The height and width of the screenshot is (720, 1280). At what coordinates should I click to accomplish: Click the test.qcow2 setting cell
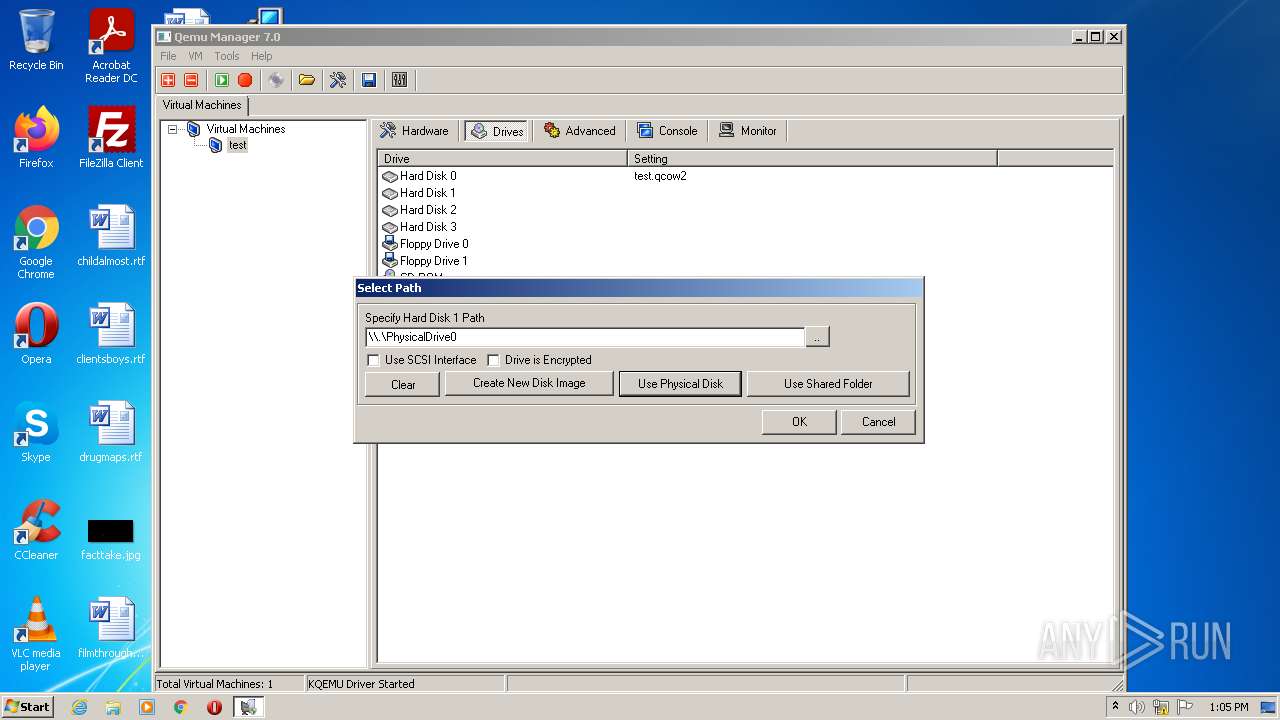660,176
